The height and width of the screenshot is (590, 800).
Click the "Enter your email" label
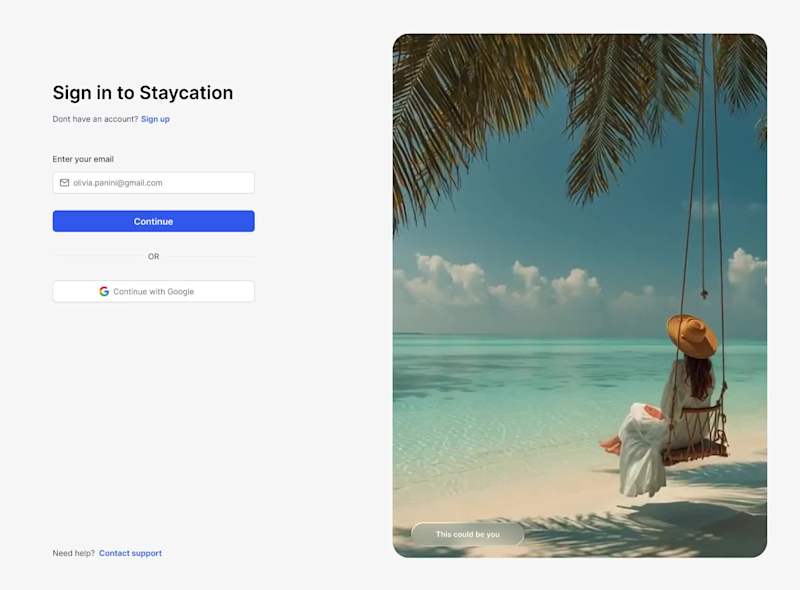point(83,159)
